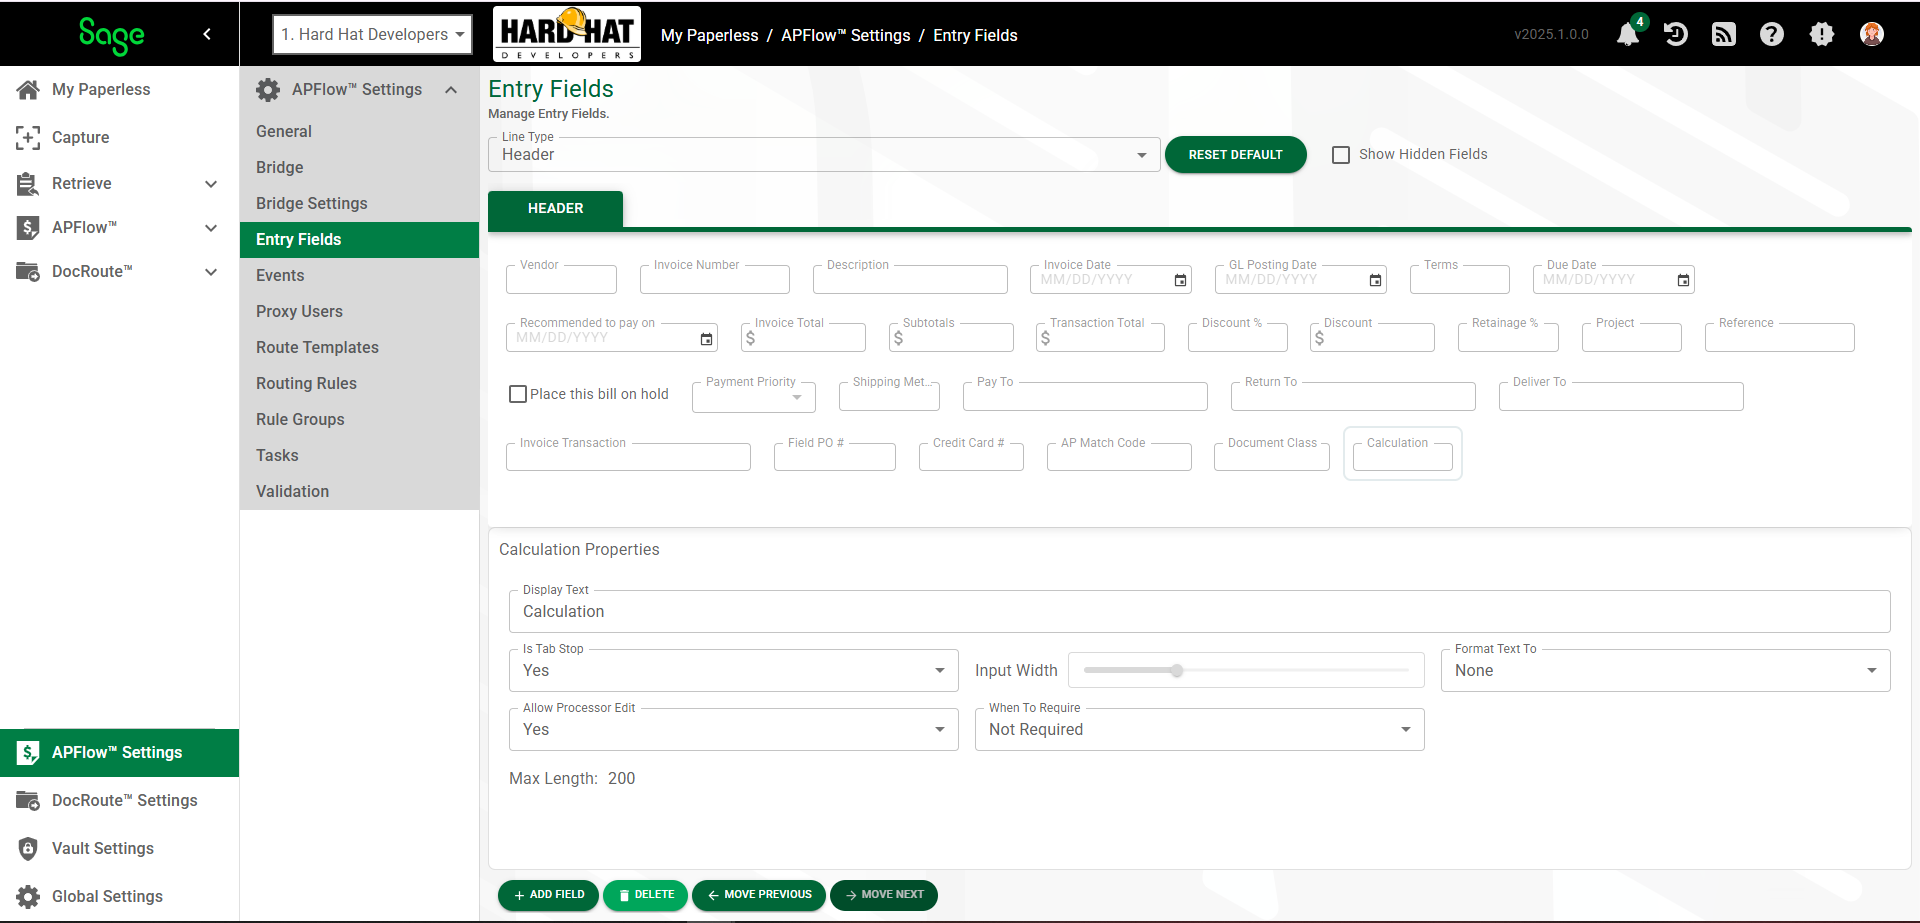Image resolution: width=1920 pixels, height=923 pixels.
Task: Open the Line Type dropdown
Action: pyautogui.click(x=824, y=155)
